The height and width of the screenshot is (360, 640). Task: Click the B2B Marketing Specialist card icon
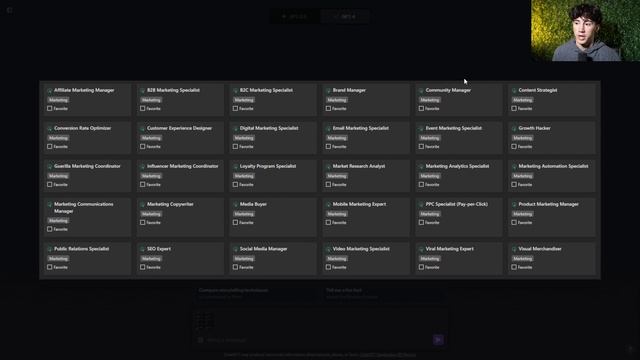click(142, 90)
